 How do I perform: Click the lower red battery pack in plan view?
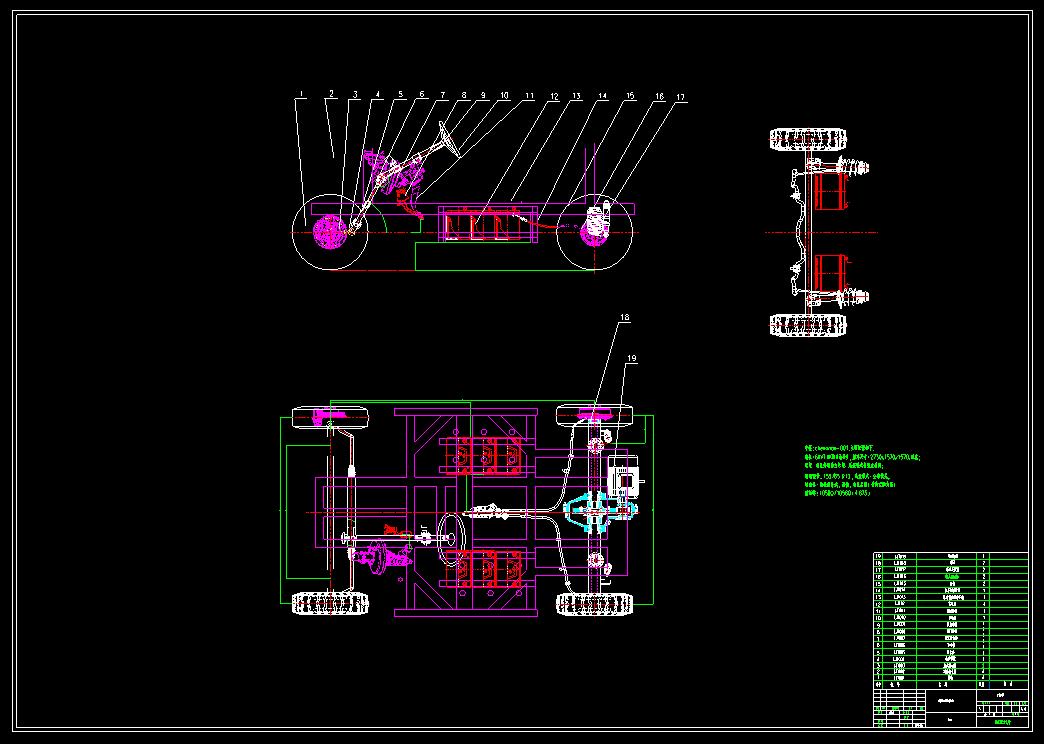pyautogui.click(x=483, y=569)
